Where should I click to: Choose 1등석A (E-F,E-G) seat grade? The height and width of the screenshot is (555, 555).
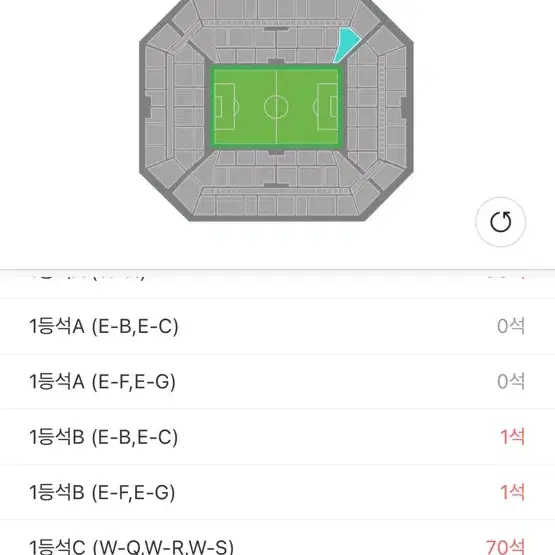pos(278,382)
